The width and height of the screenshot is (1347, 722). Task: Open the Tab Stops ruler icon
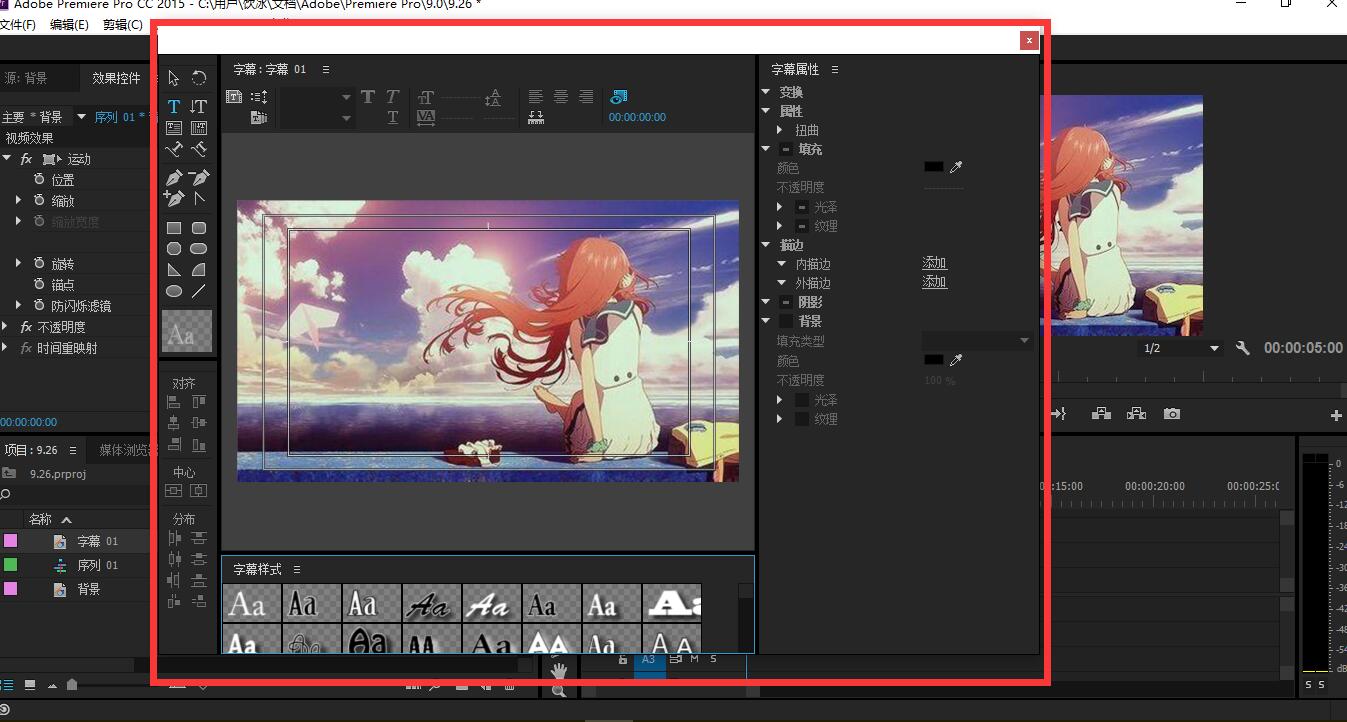click(x=536, y=117)
